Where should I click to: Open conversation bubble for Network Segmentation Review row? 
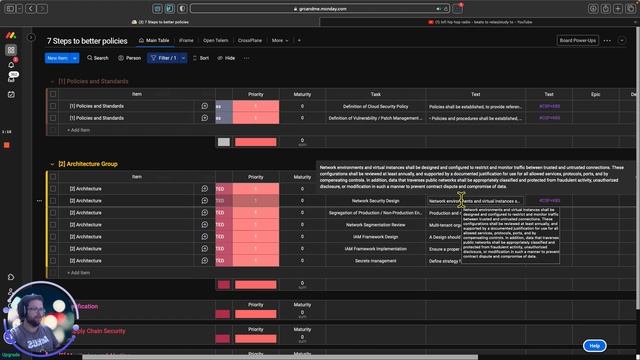point(204,224)
